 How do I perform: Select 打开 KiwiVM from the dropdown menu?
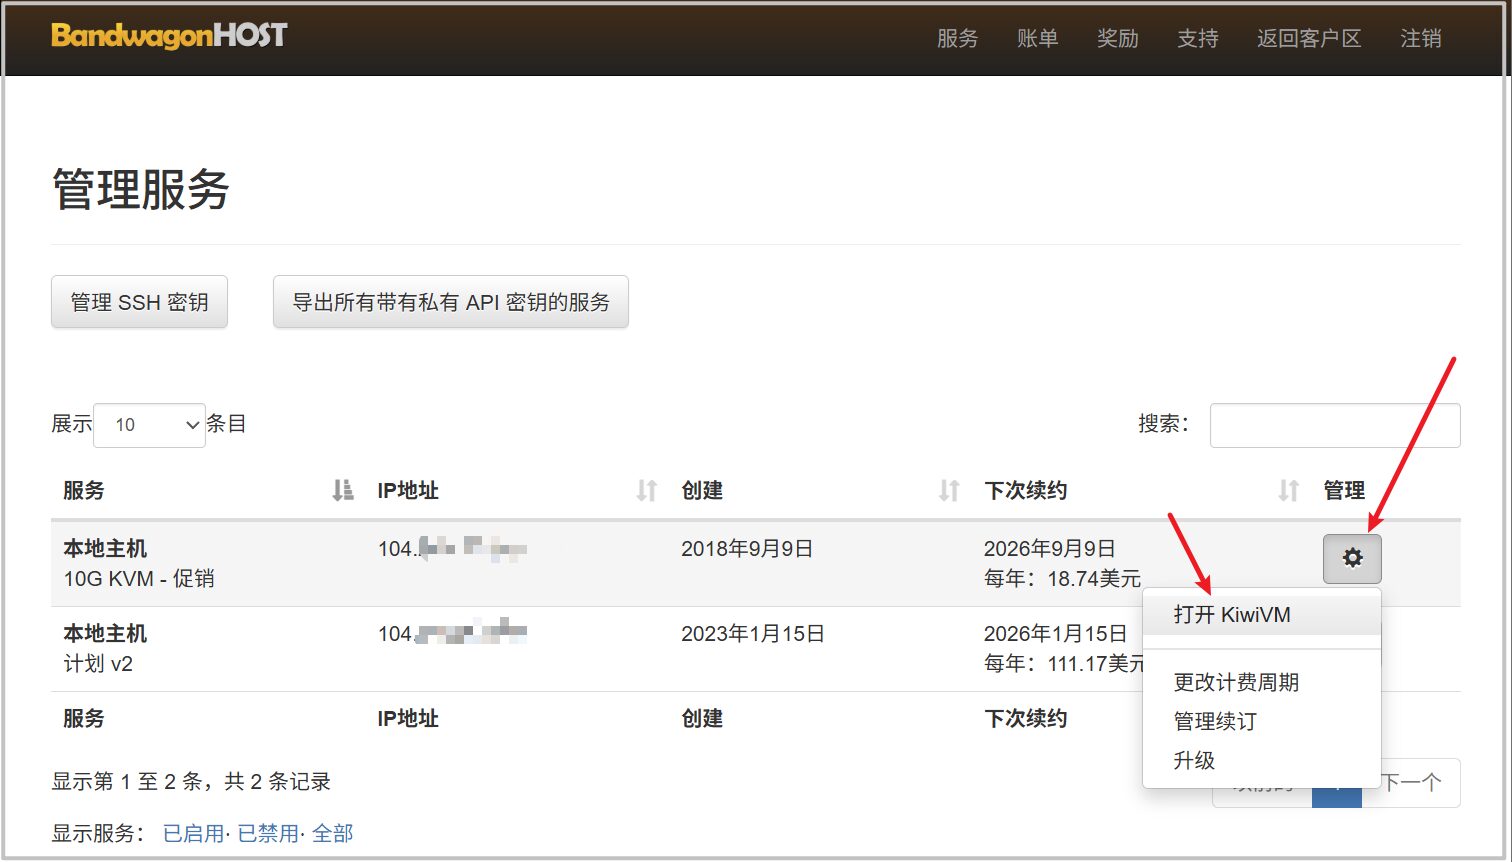pyautogui.click(x=1232, y=615)
